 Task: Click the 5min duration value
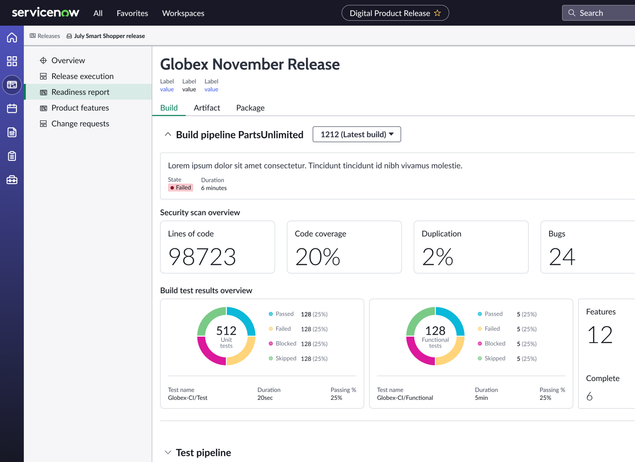coord(482,398)
